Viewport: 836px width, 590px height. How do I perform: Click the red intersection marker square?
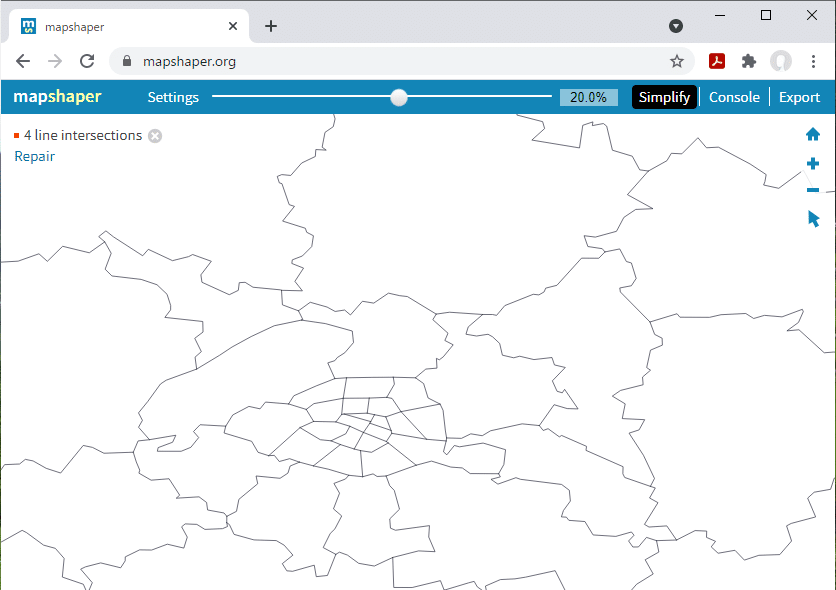[x=17, y=136]
